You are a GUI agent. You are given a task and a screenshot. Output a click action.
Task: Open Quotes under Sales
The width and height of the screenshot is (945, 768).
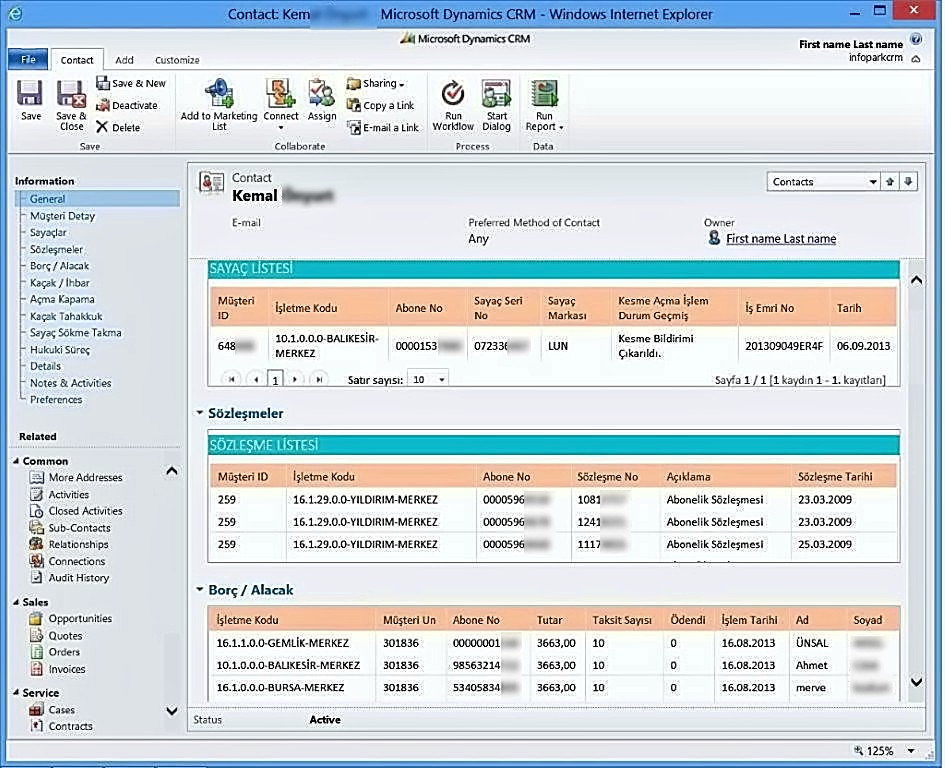56,635
